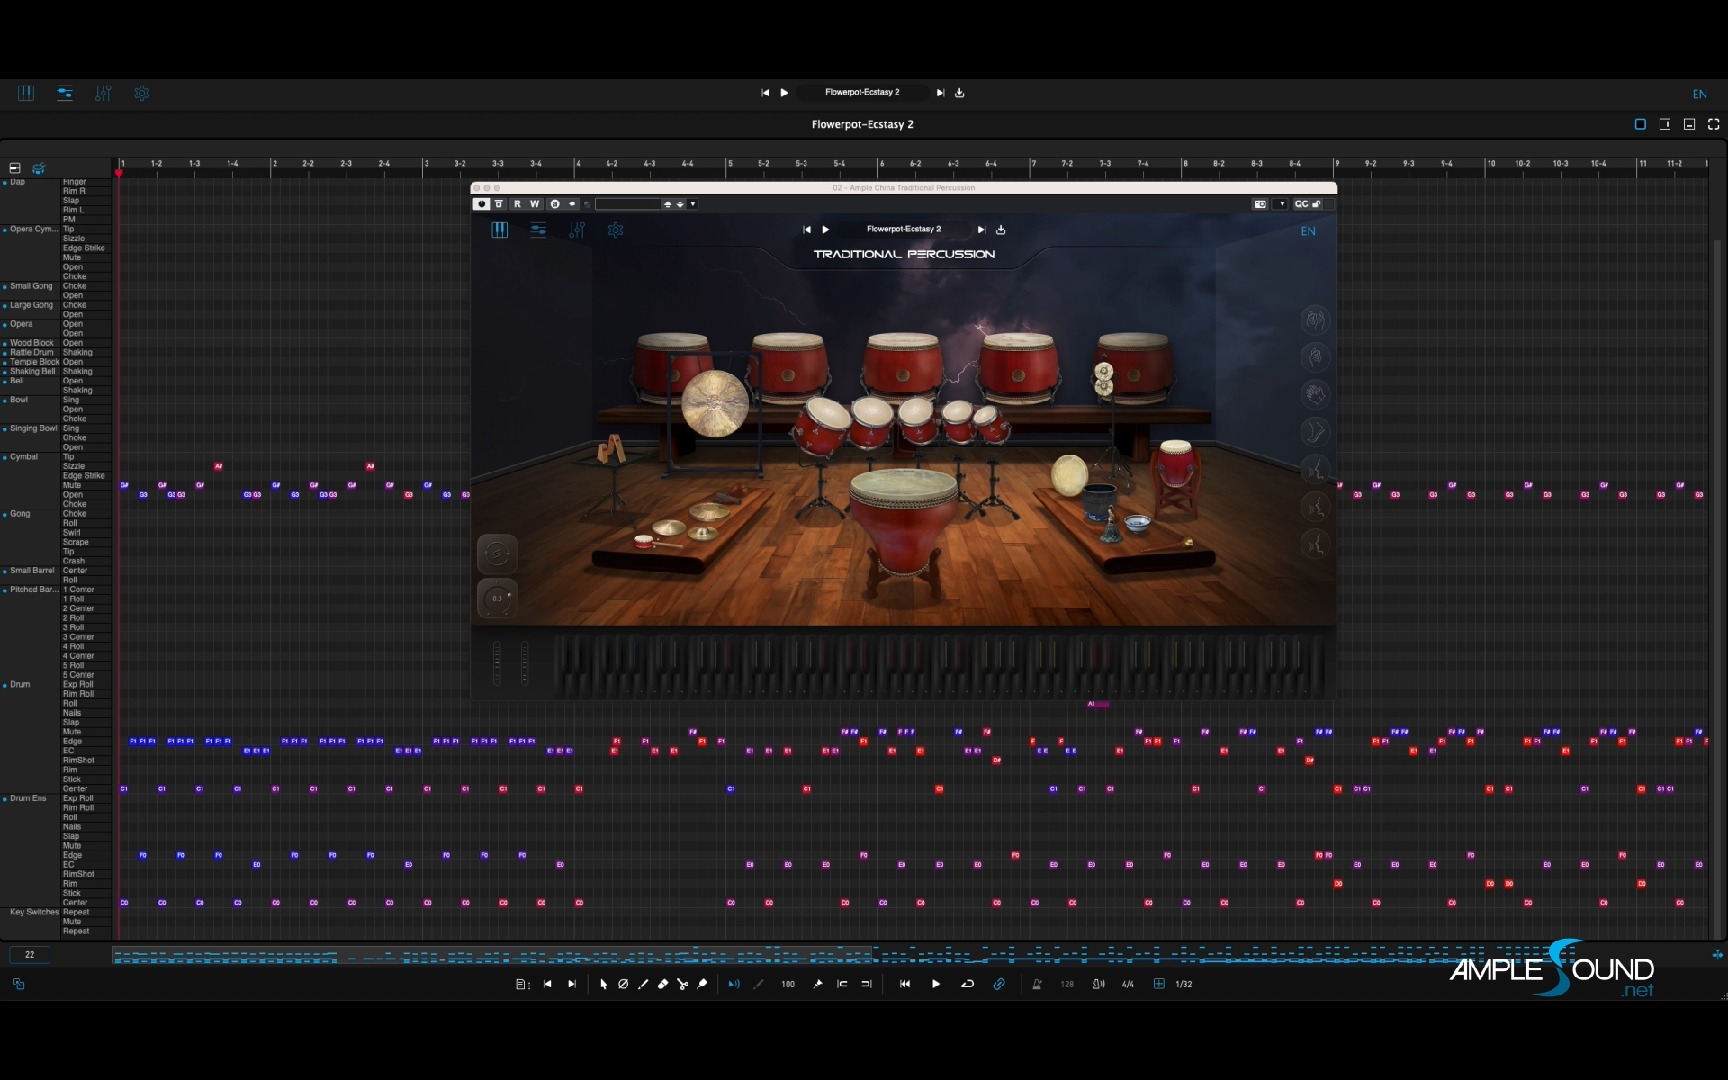Open the mixer faders icon in the top-left bar
Image resolution: width=1728 pixels, height=1080 pixels.
103,93
